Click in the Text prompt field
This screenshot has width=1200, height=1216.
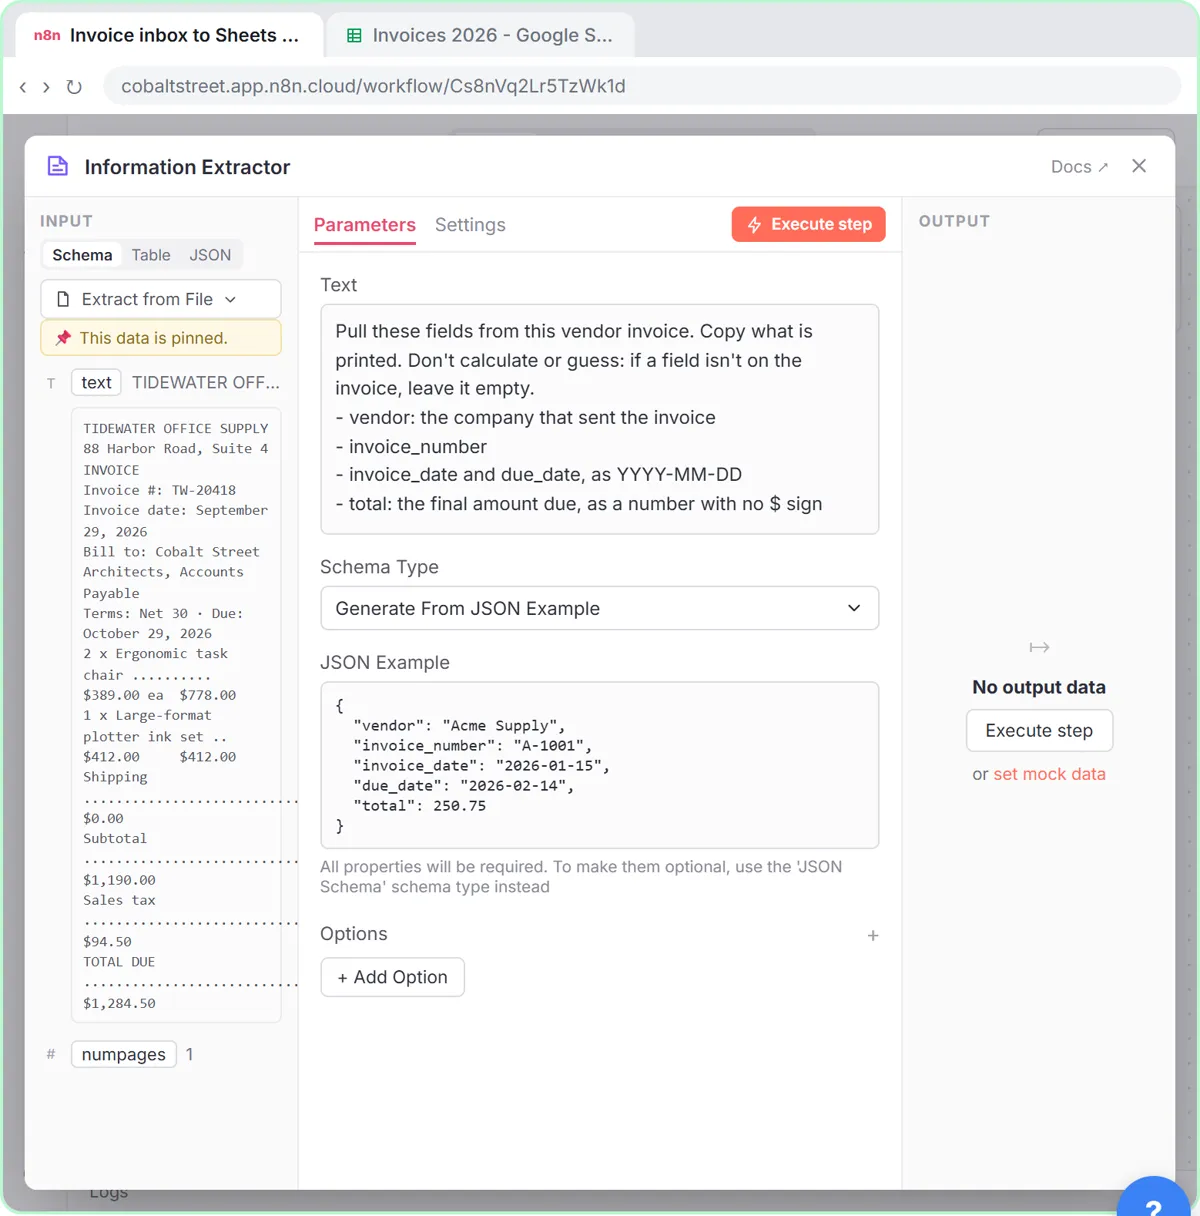click(x=599, y=419)
